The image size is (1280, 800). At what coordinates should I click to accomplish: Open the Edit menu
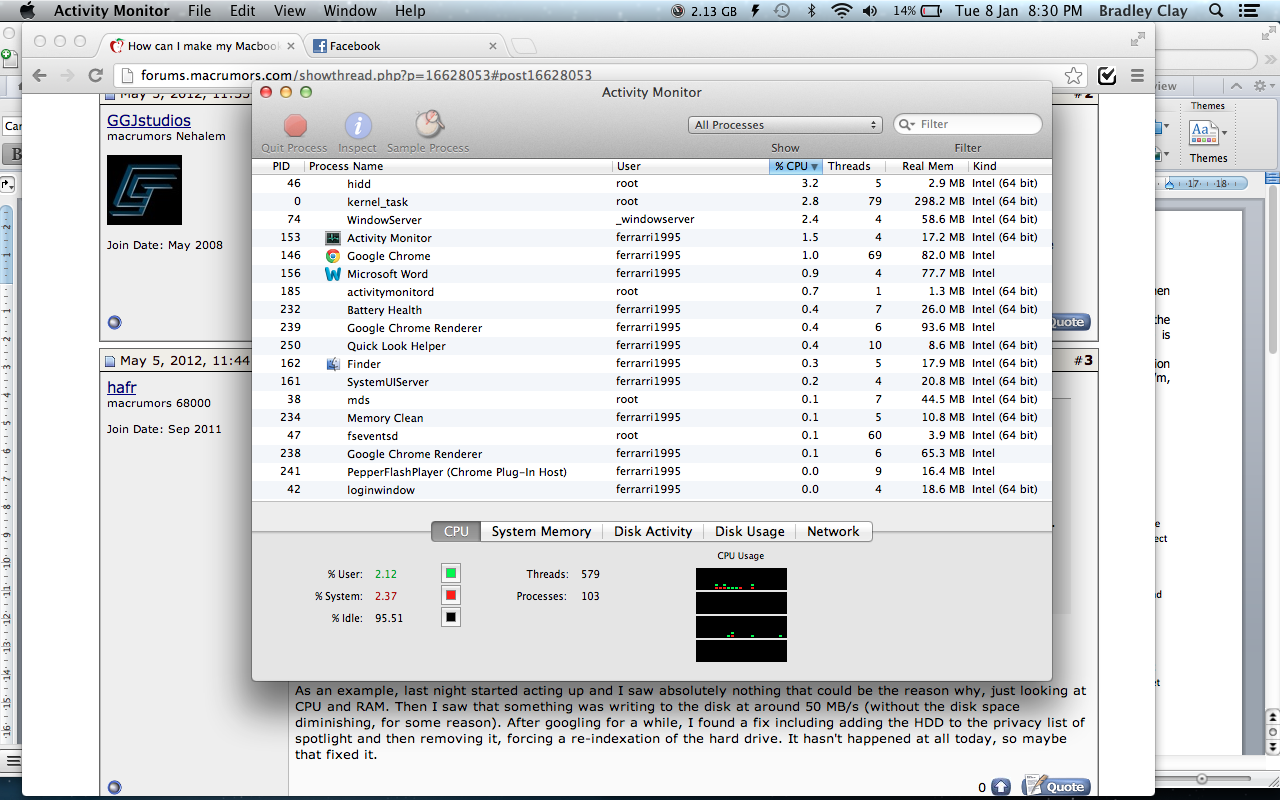pyautogui.click(x=242, y=11)
